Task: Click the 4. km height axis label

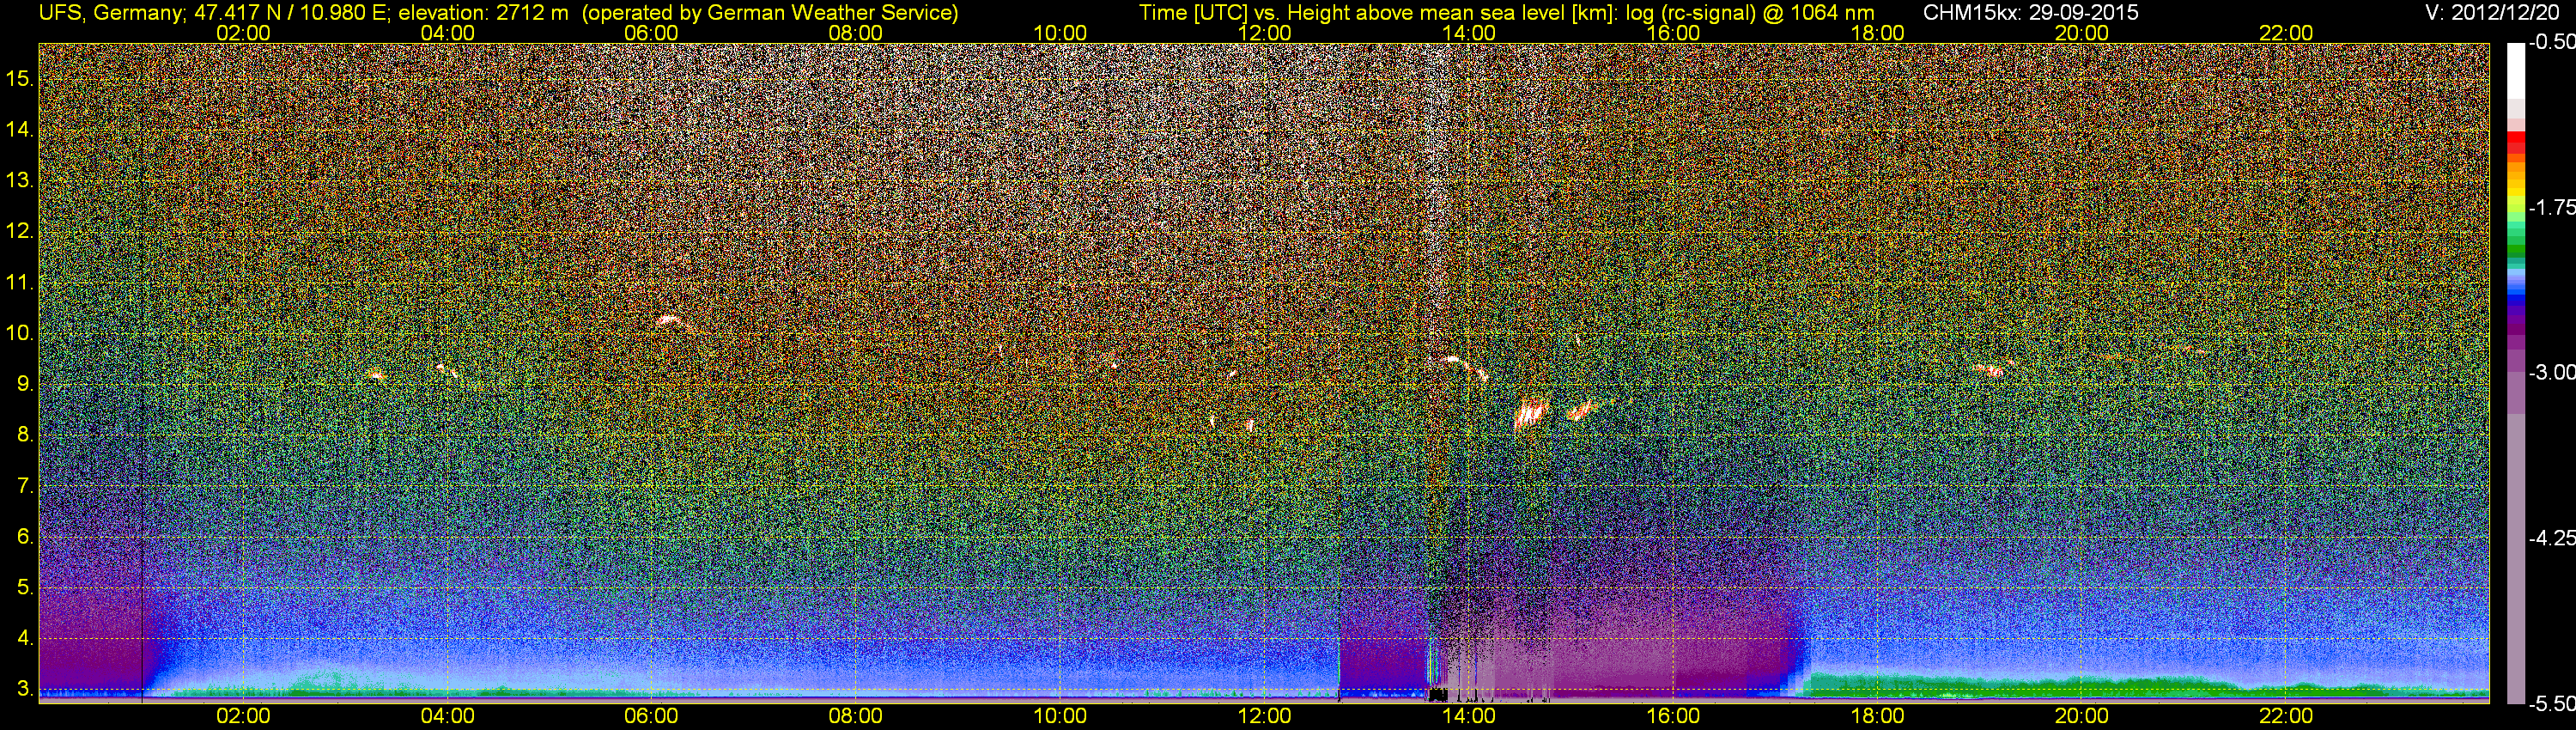Action: tap(25, 639)
